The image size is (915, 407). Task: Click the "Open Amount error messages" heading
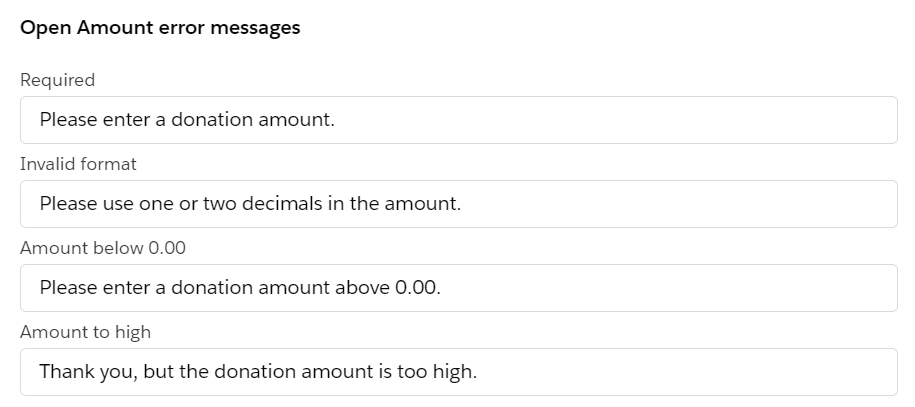[160, 28]
